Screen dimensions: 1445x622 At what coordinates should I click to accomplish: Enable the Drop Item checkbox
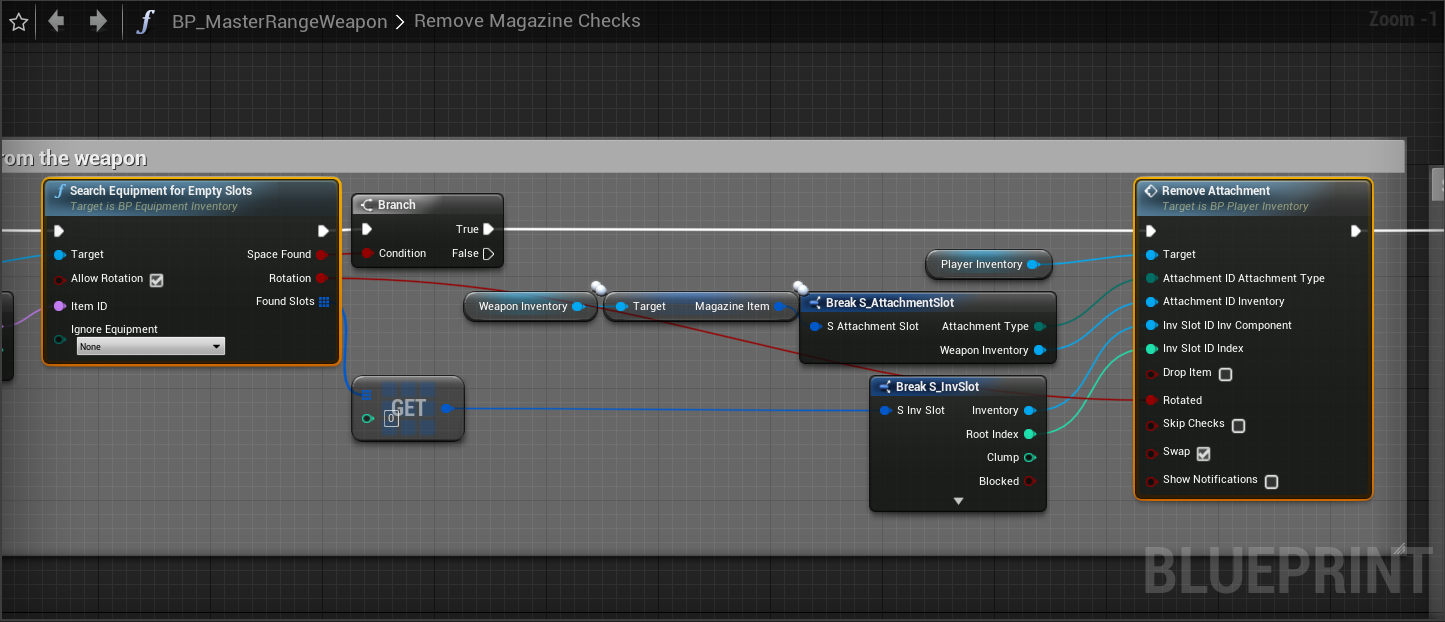point(1225,374)
